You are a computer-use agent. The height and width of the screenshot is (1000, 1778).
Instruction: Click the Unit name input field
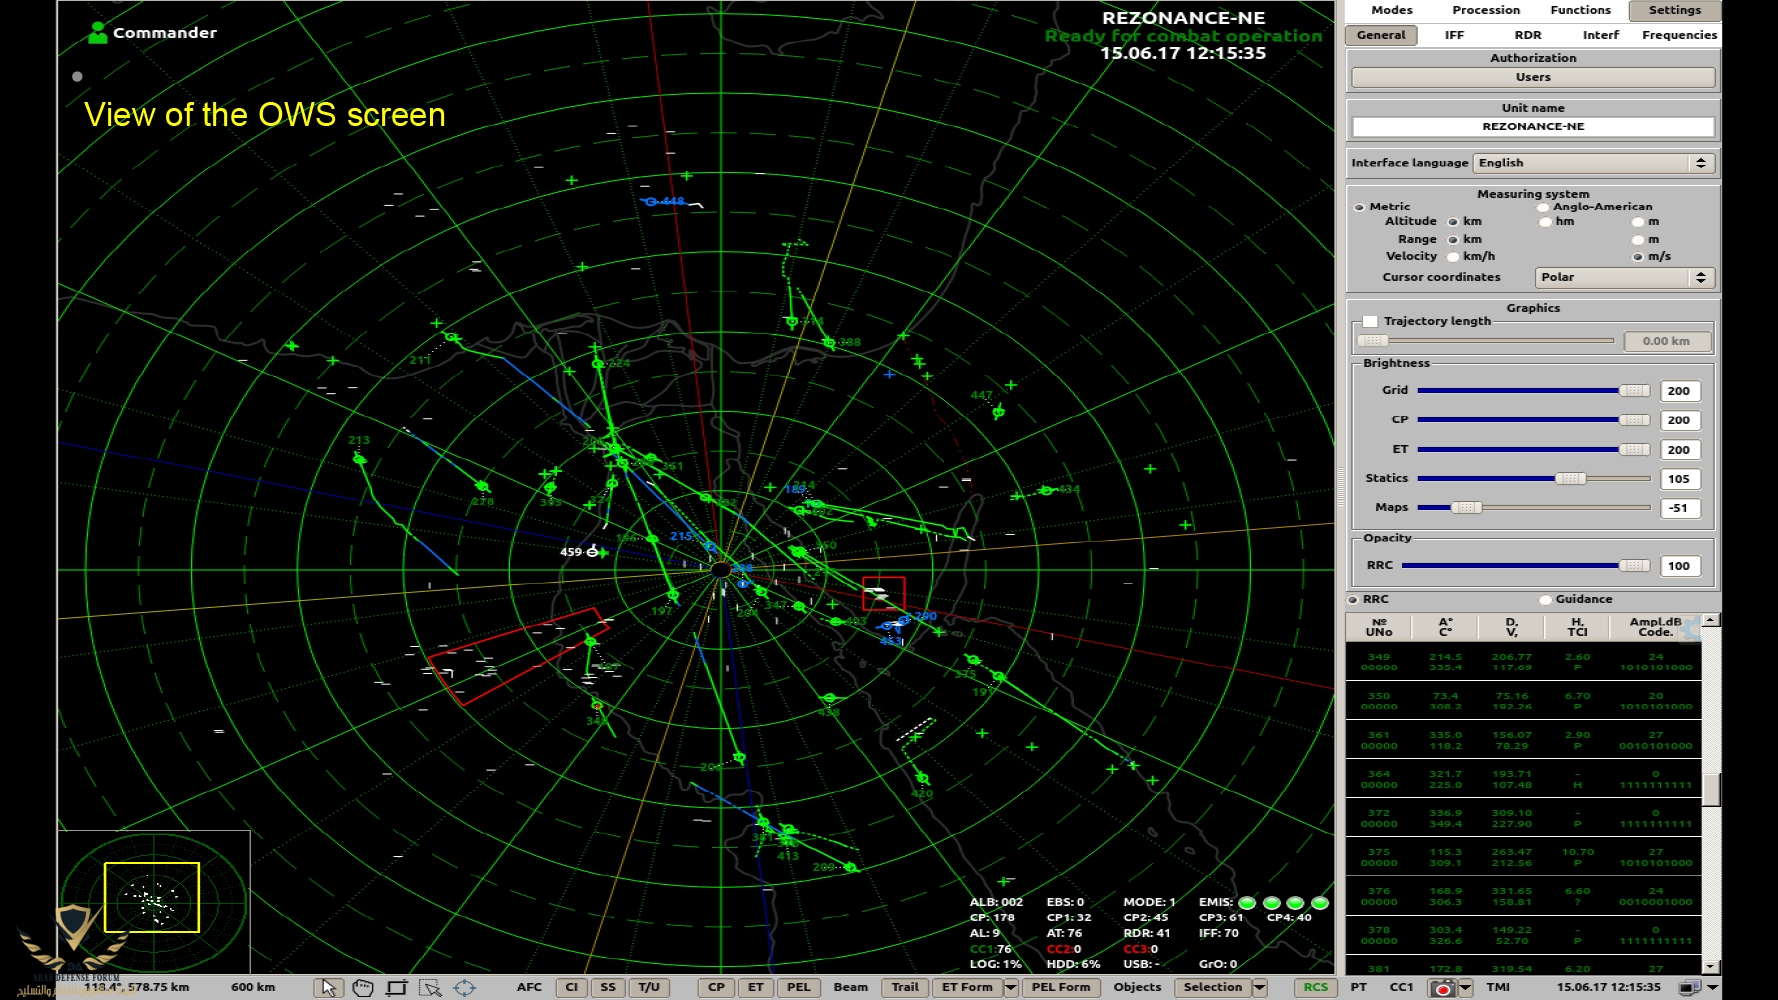coord(1533,127)
